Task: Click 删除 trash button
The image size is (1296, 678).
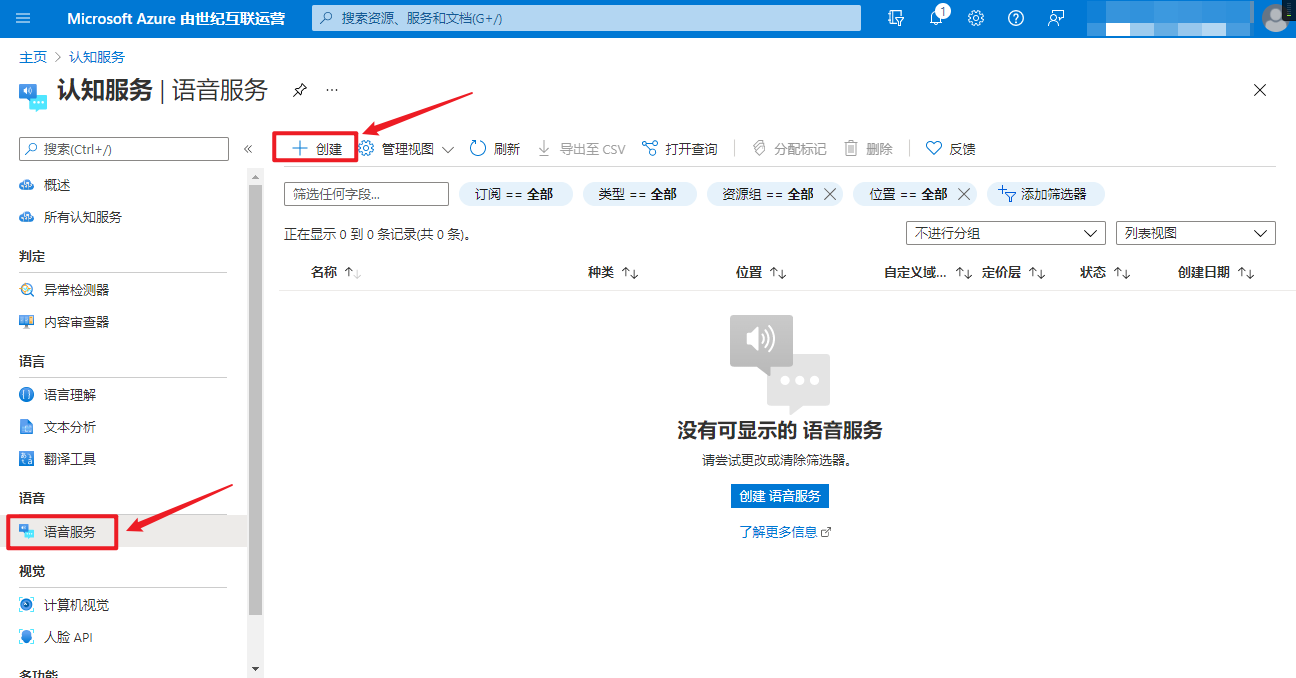Action: (x=868, y=149)
